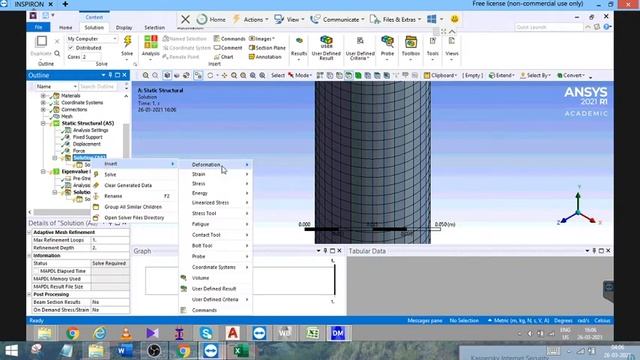Click into Search Outline field

click(98, 87)
